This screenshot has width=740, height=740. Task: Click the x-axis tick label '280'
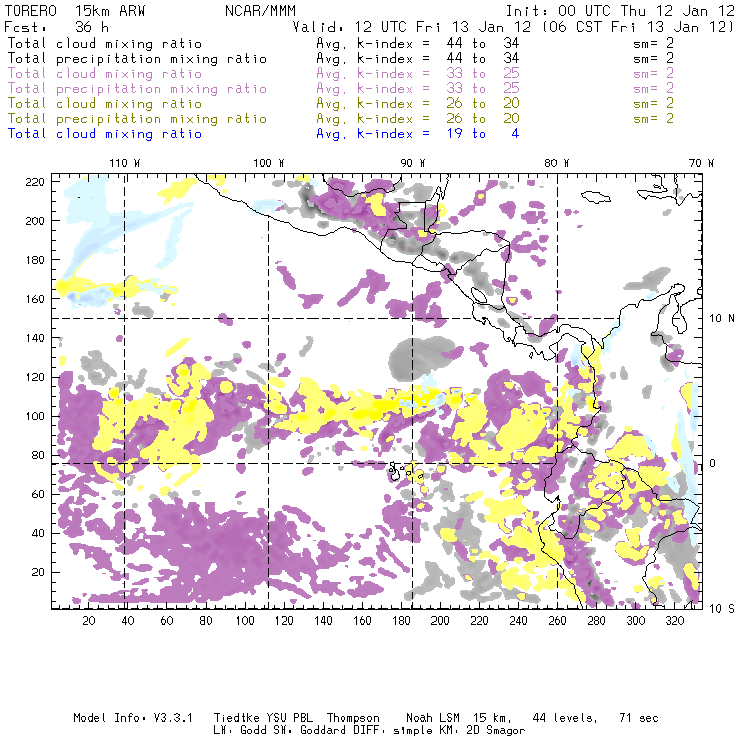coord(597,621)
